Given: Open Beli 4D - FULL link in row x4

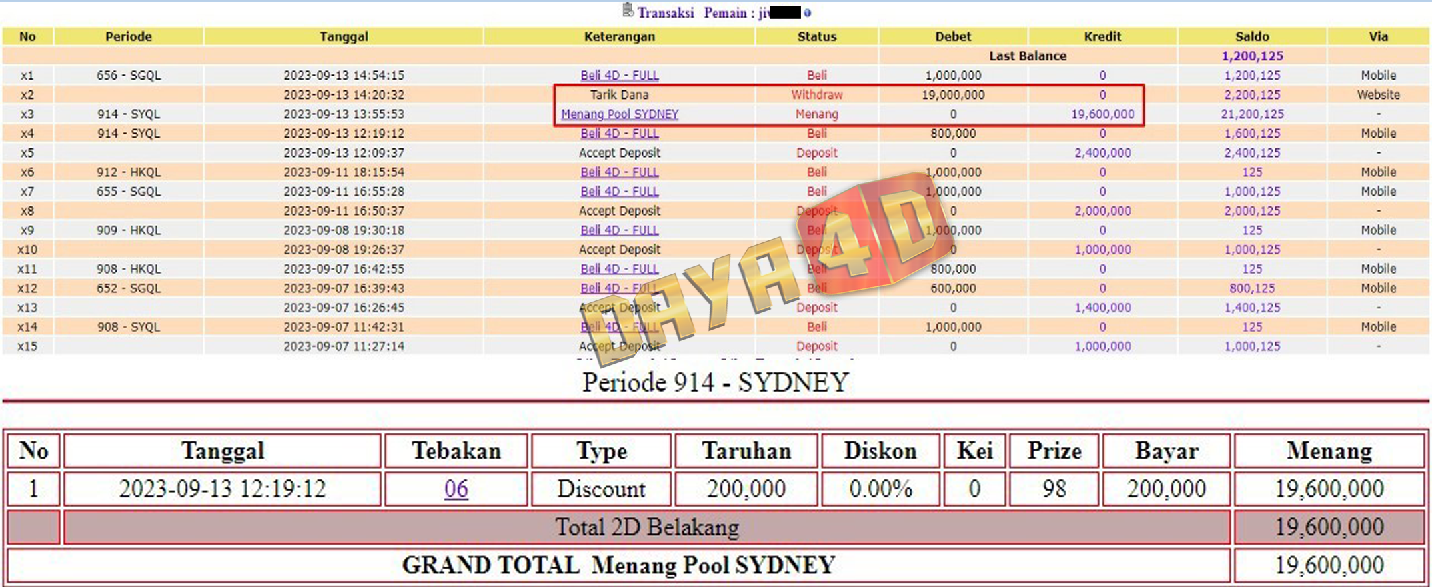Looking at the screenshot, I should 619,133.
